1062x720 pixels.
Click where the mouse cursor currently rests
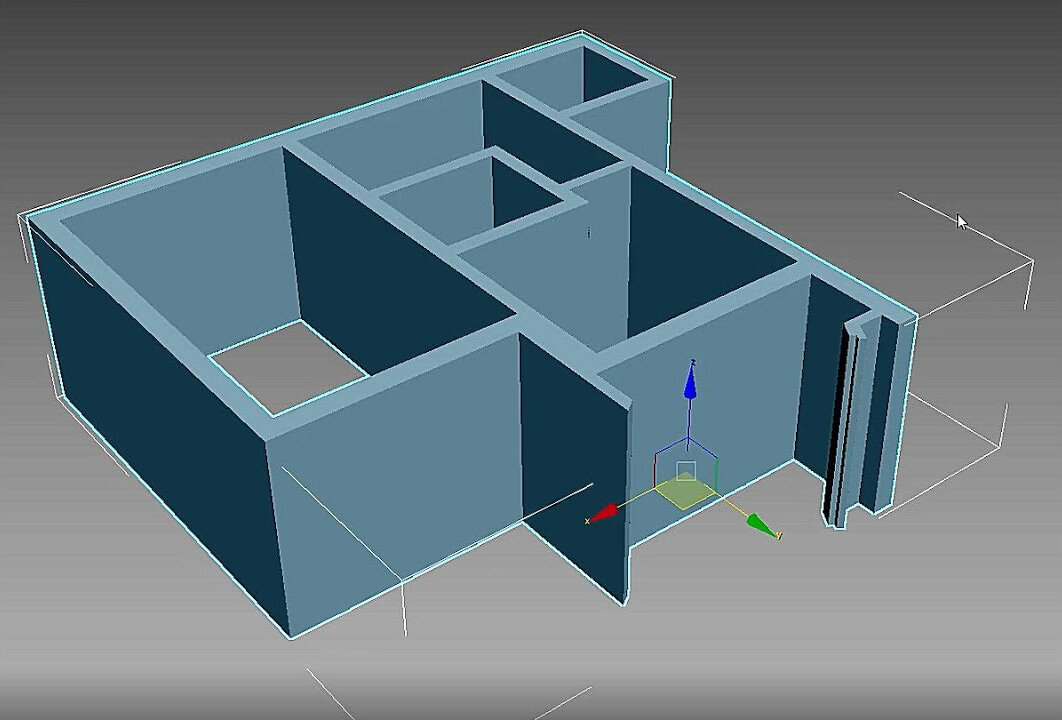958,219
